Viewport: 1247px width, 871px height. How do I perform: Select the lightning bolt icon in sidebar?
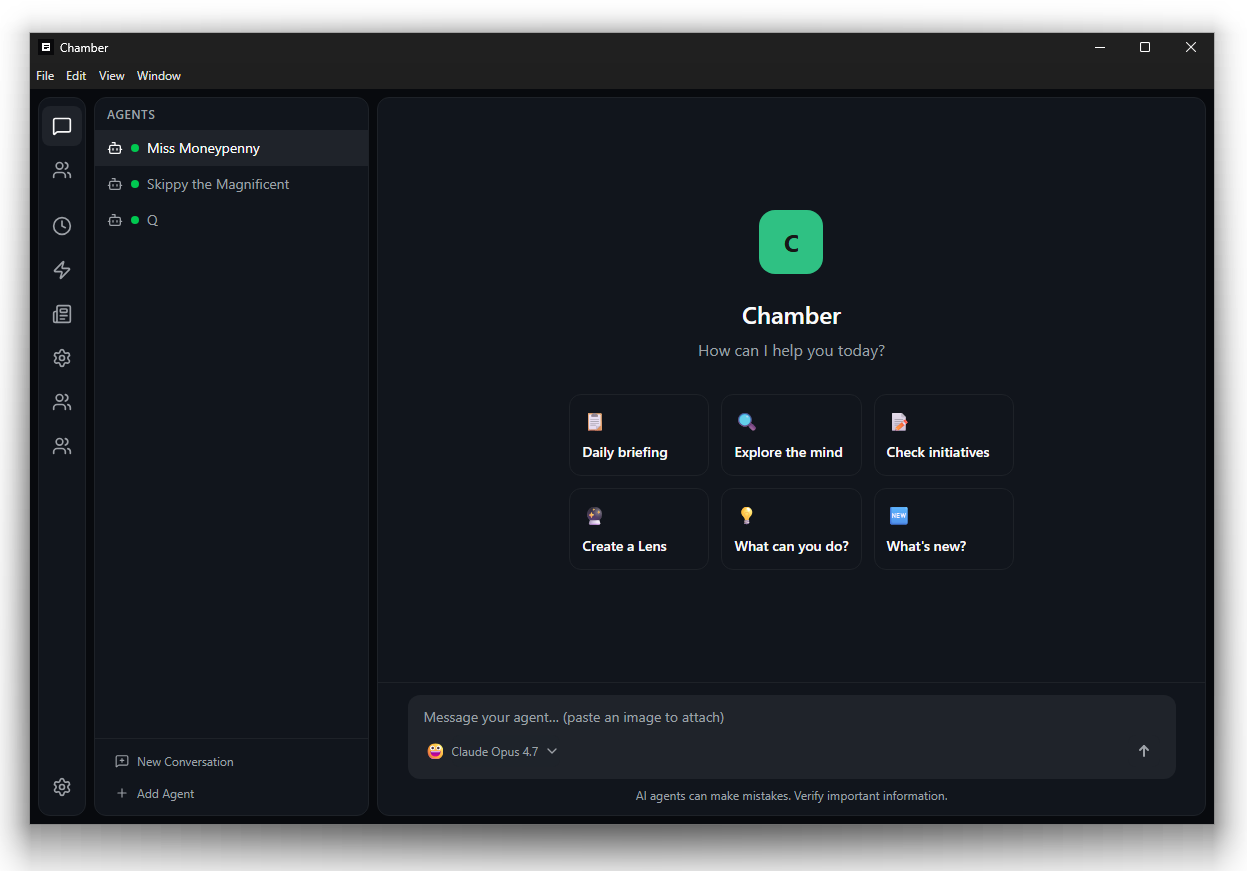[62, 270]
